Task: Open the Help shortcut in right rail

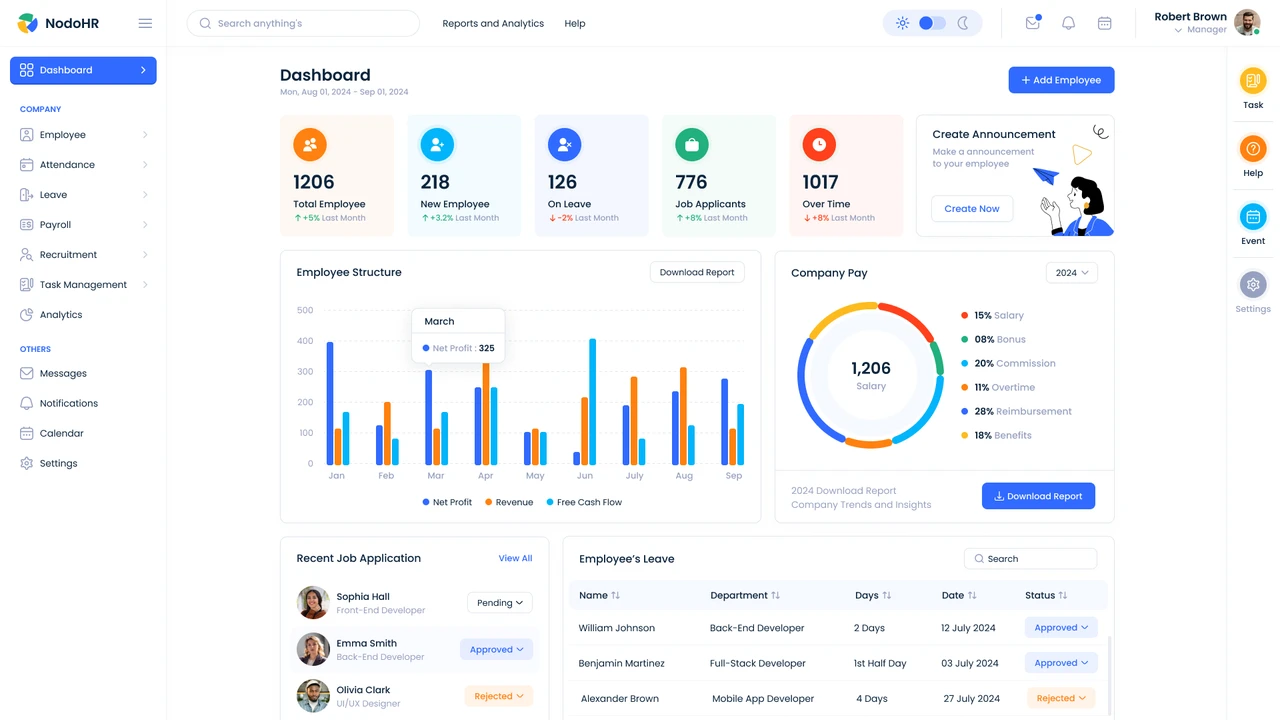Action: [1253, 149]
